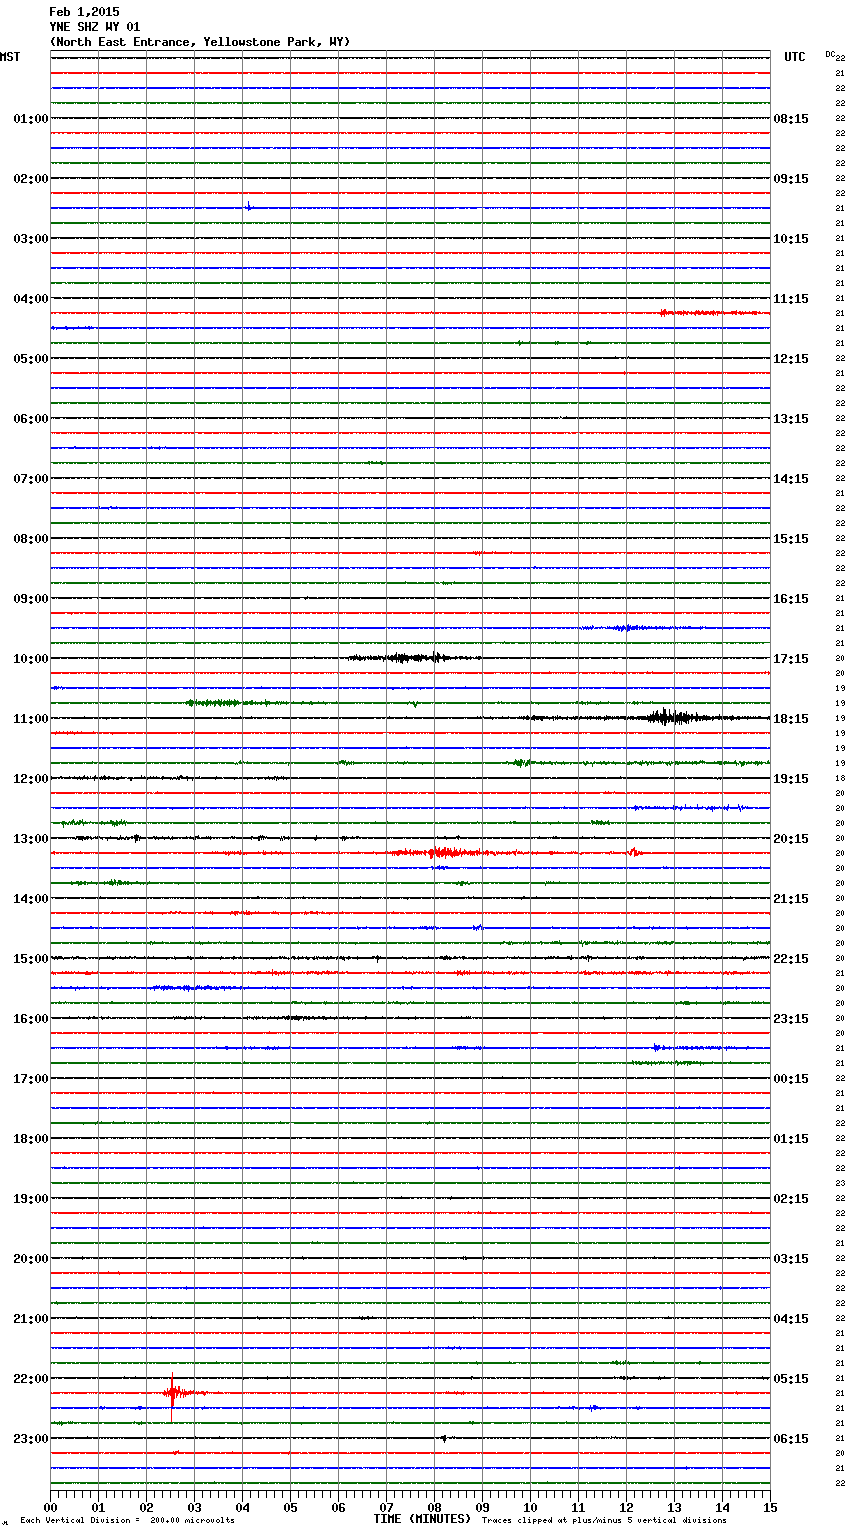The width and height of the screenshot is (850, 1534).
Task: Select the 18:00 MST time label
Action: coord(31,1139)
